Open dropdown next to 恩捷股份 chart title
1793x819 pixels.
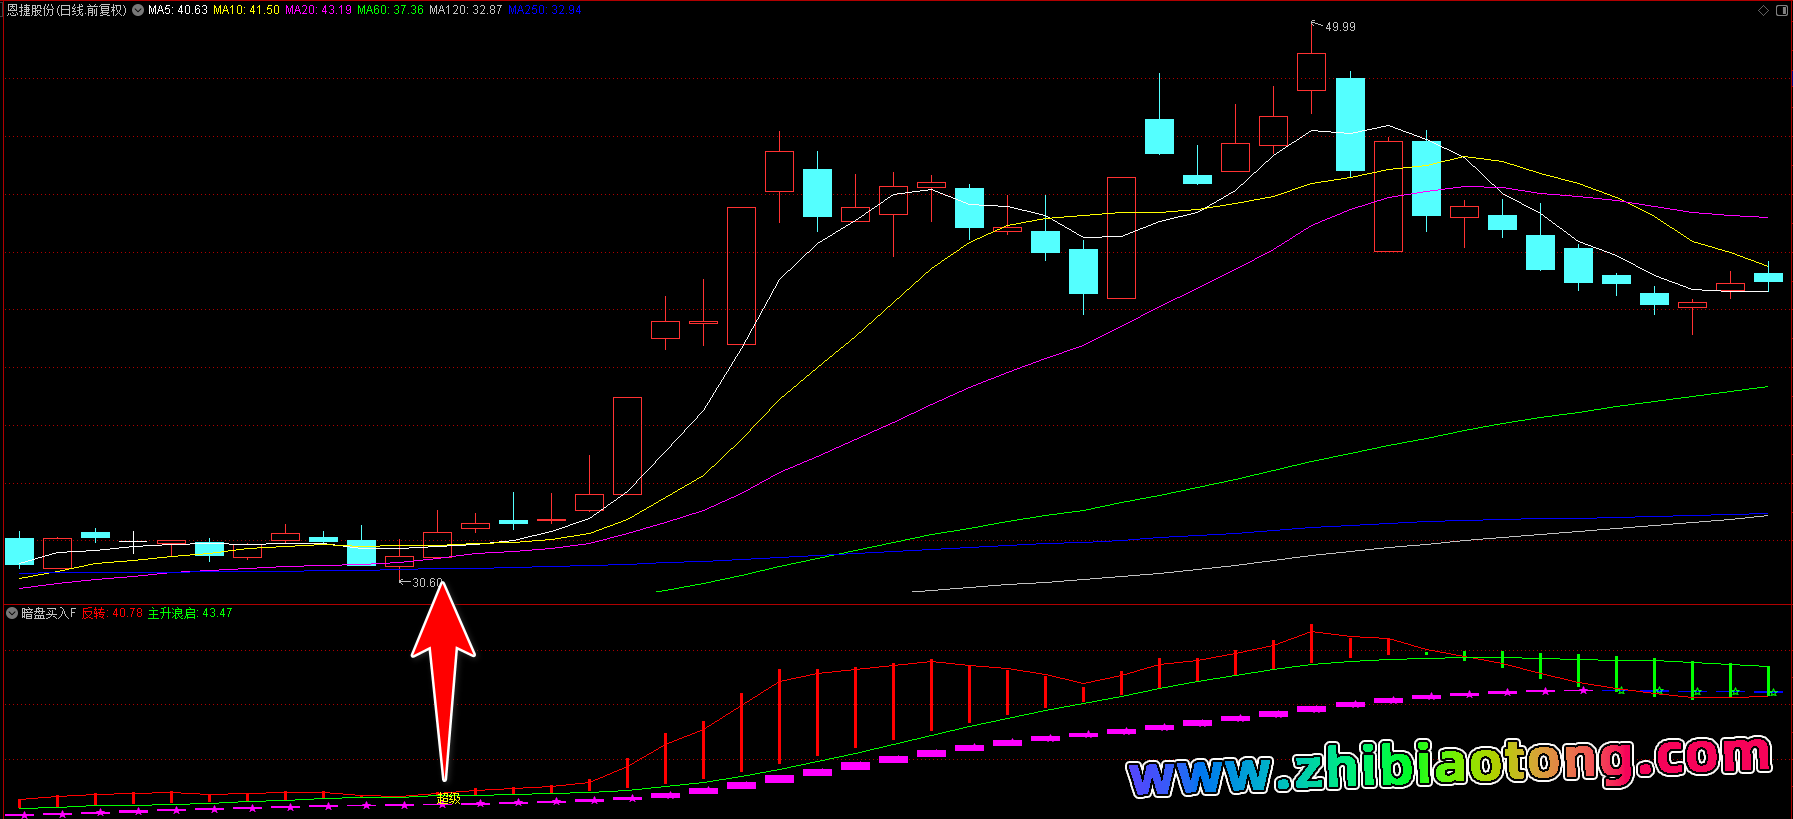(x=138, y=10)
